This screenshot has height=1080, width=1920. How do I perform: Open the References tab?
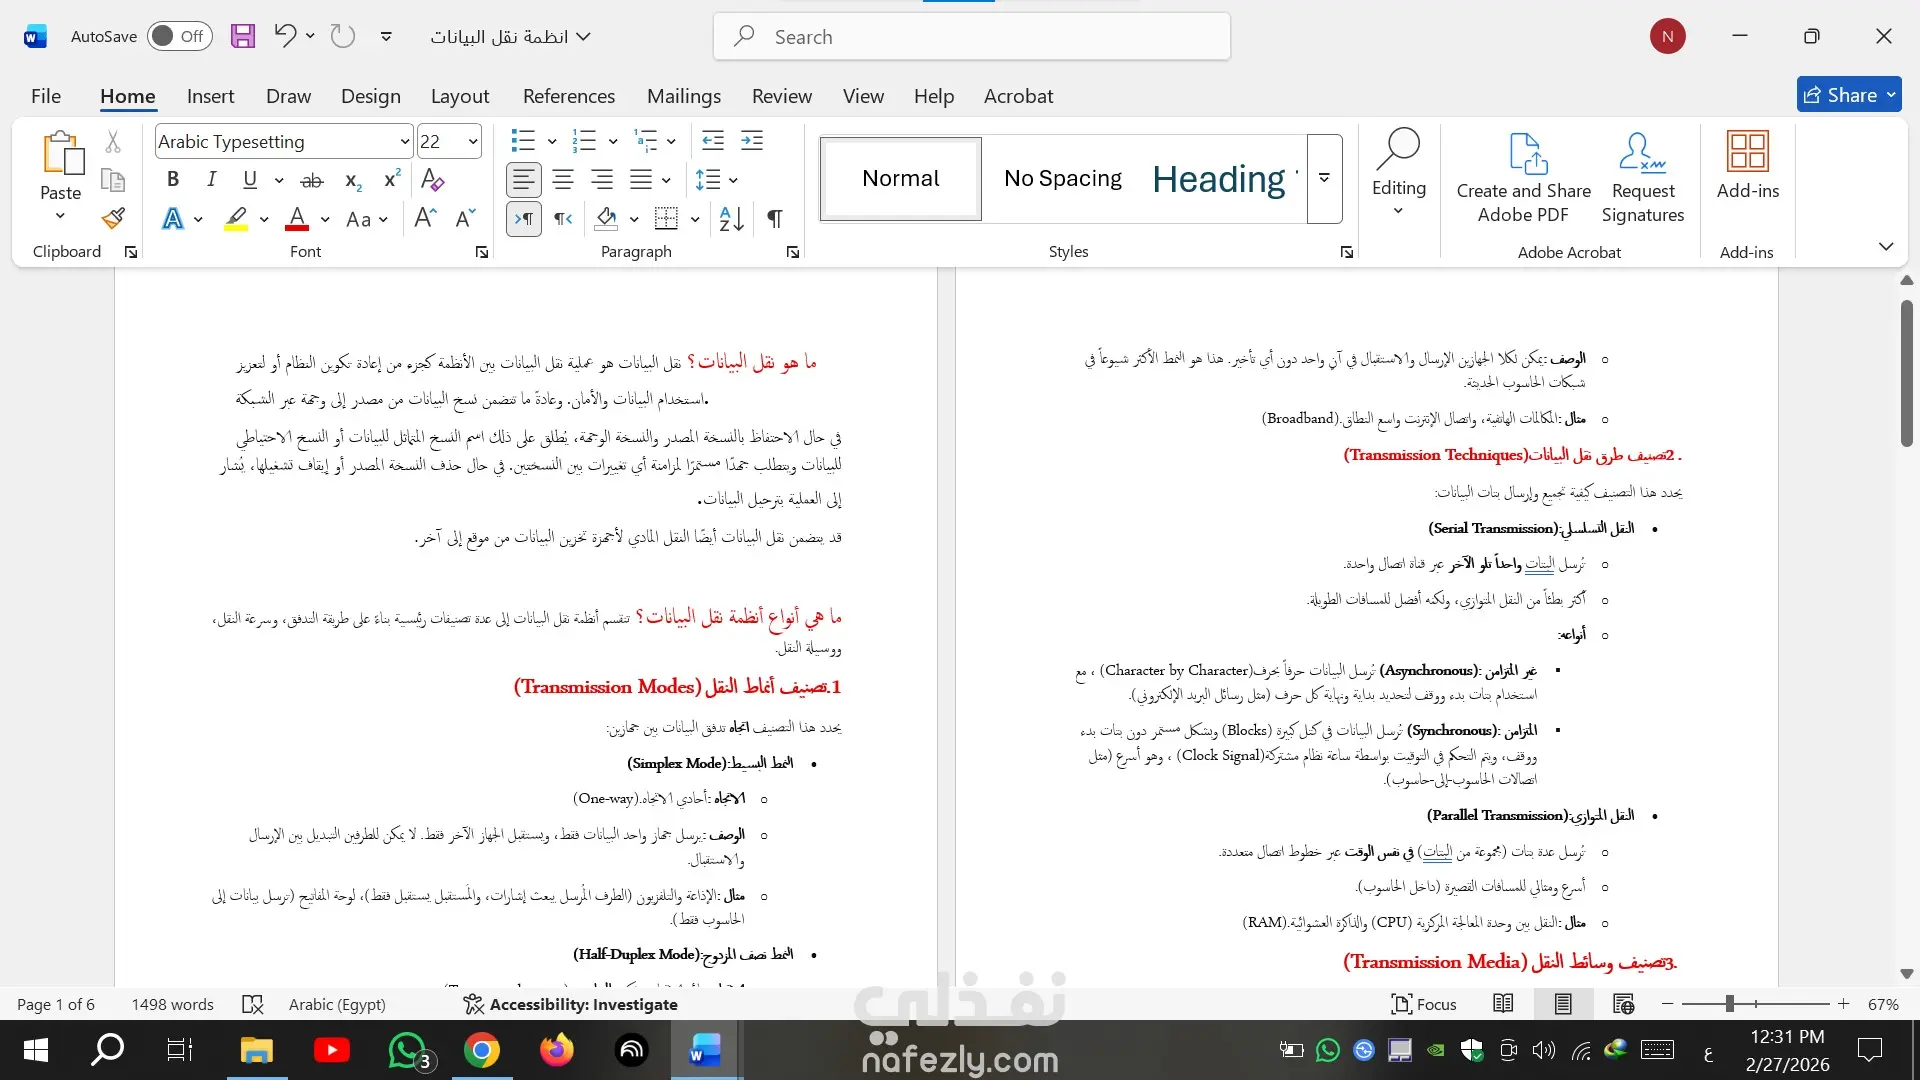pyautogui.click(x=568, y=96)
